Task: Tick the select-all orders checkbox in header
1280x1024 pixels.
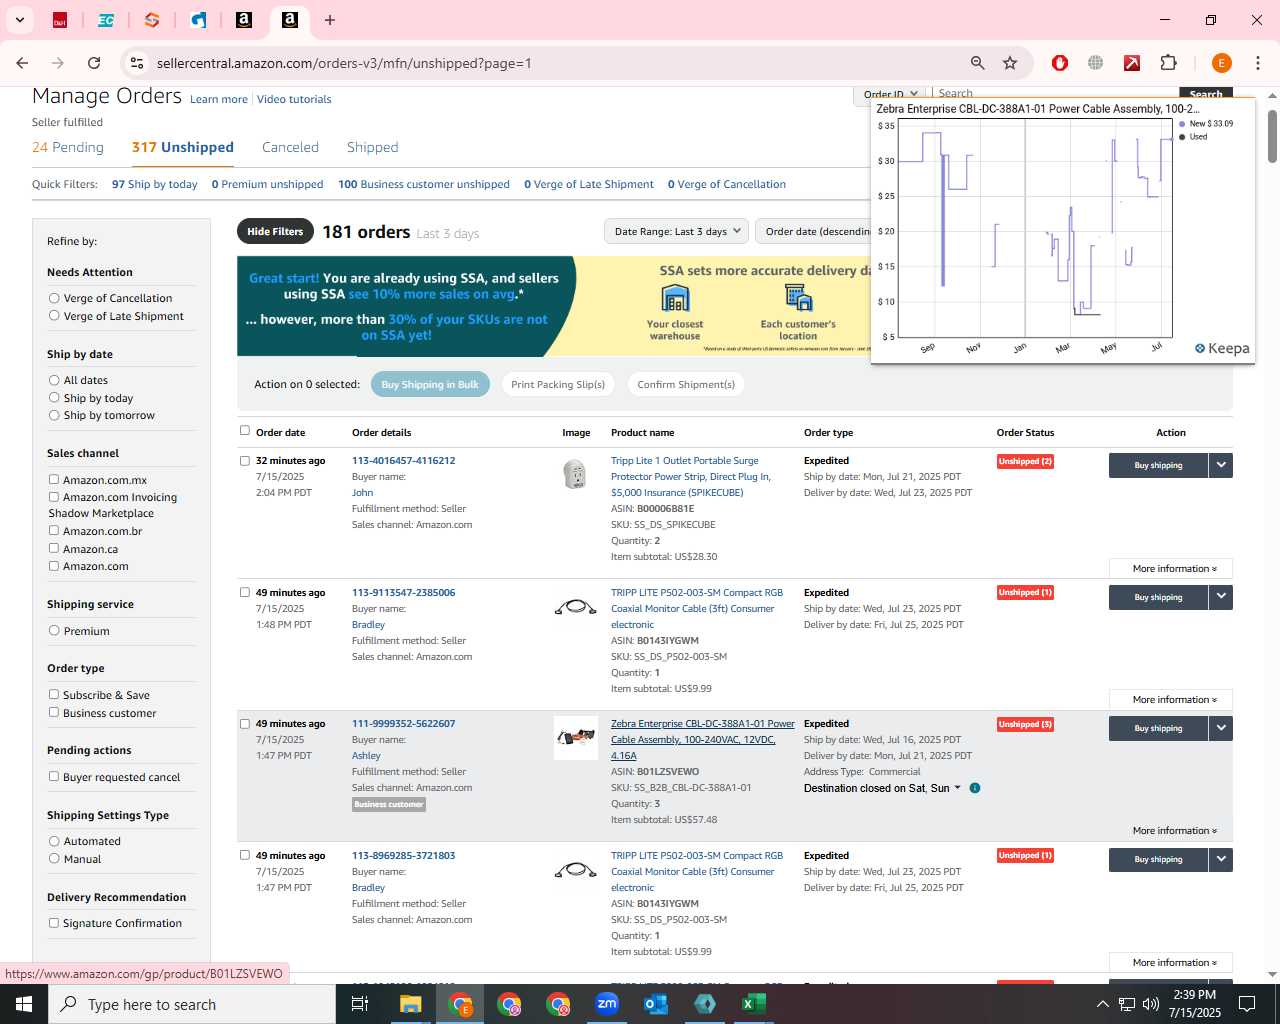Action: click(x=245, y=431)
